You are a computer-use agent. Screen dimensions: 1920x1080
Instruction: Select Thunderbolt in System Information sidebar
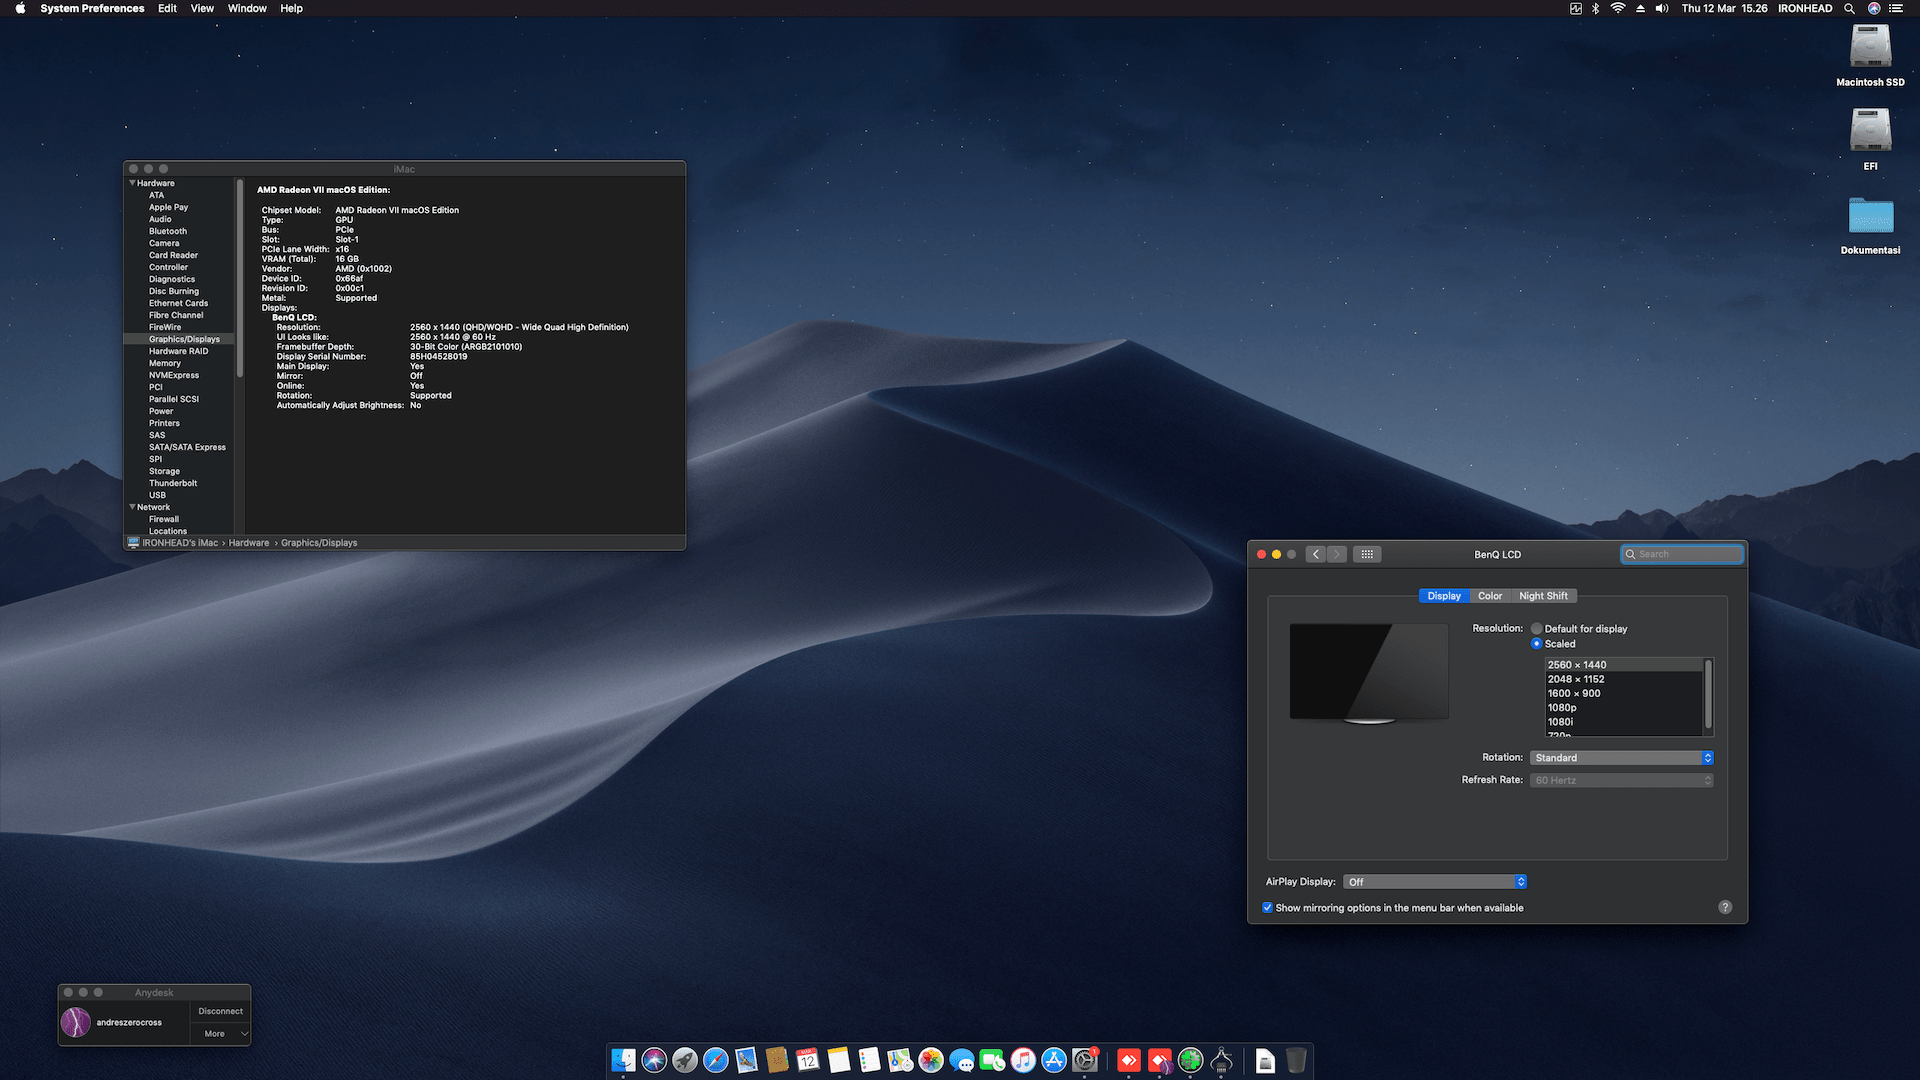(x=173, y=483)
